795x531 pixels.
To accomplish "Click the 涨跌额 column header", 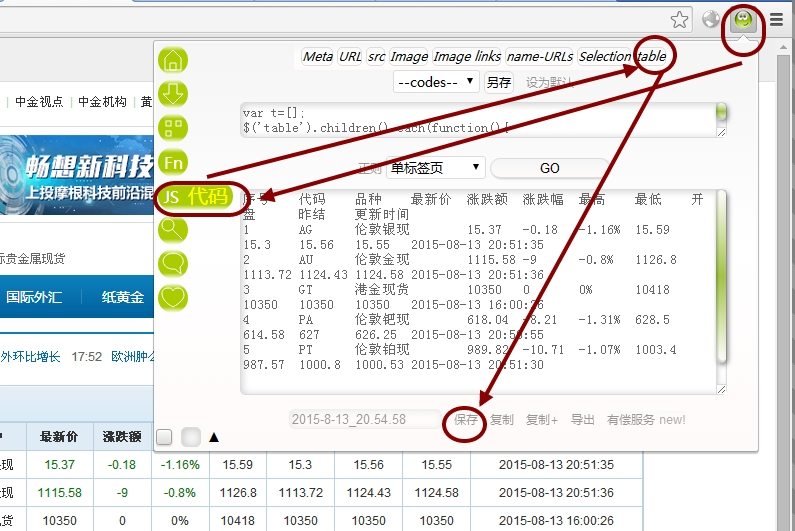I will pyautogui.click(x=122, y=437).
